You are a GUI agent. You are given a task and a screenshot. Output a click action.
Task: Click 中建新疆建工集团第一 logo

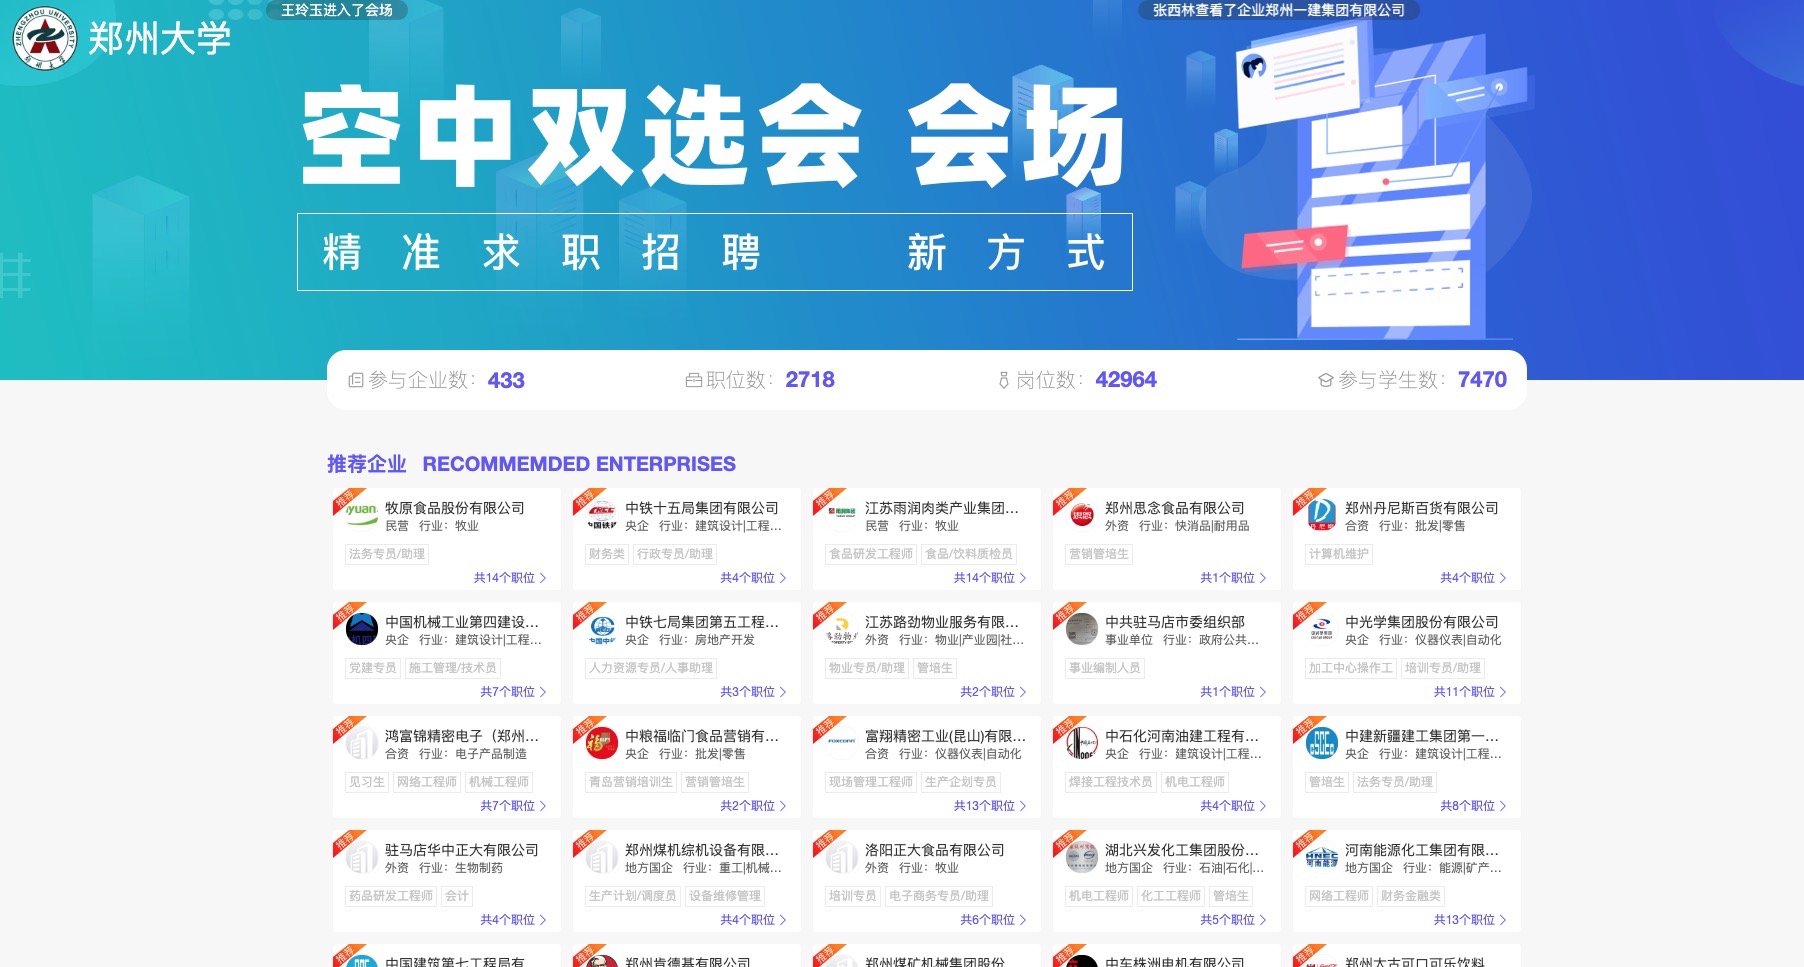(x=1321, y=742)
